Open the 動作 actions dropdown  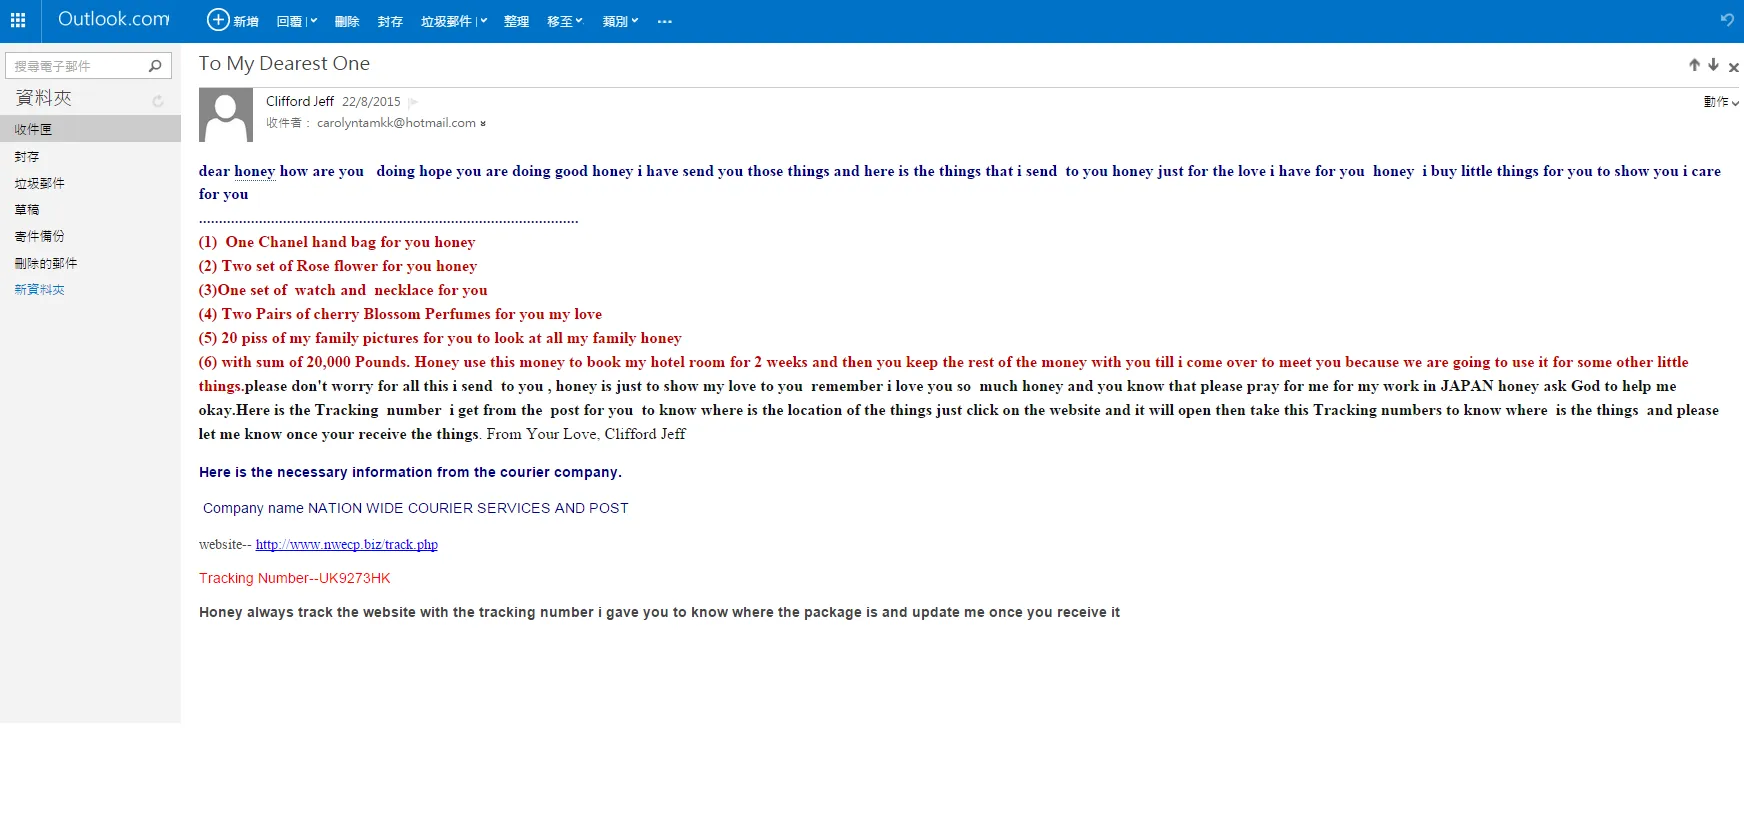(1721, 102)
